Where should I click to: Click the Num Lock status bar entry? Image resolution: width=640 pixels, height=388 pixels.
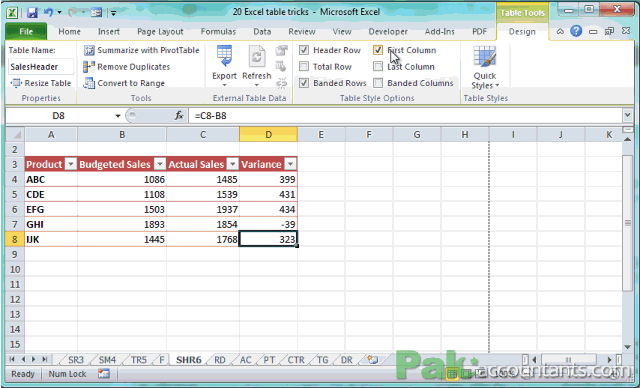click(x=67, y=374)
